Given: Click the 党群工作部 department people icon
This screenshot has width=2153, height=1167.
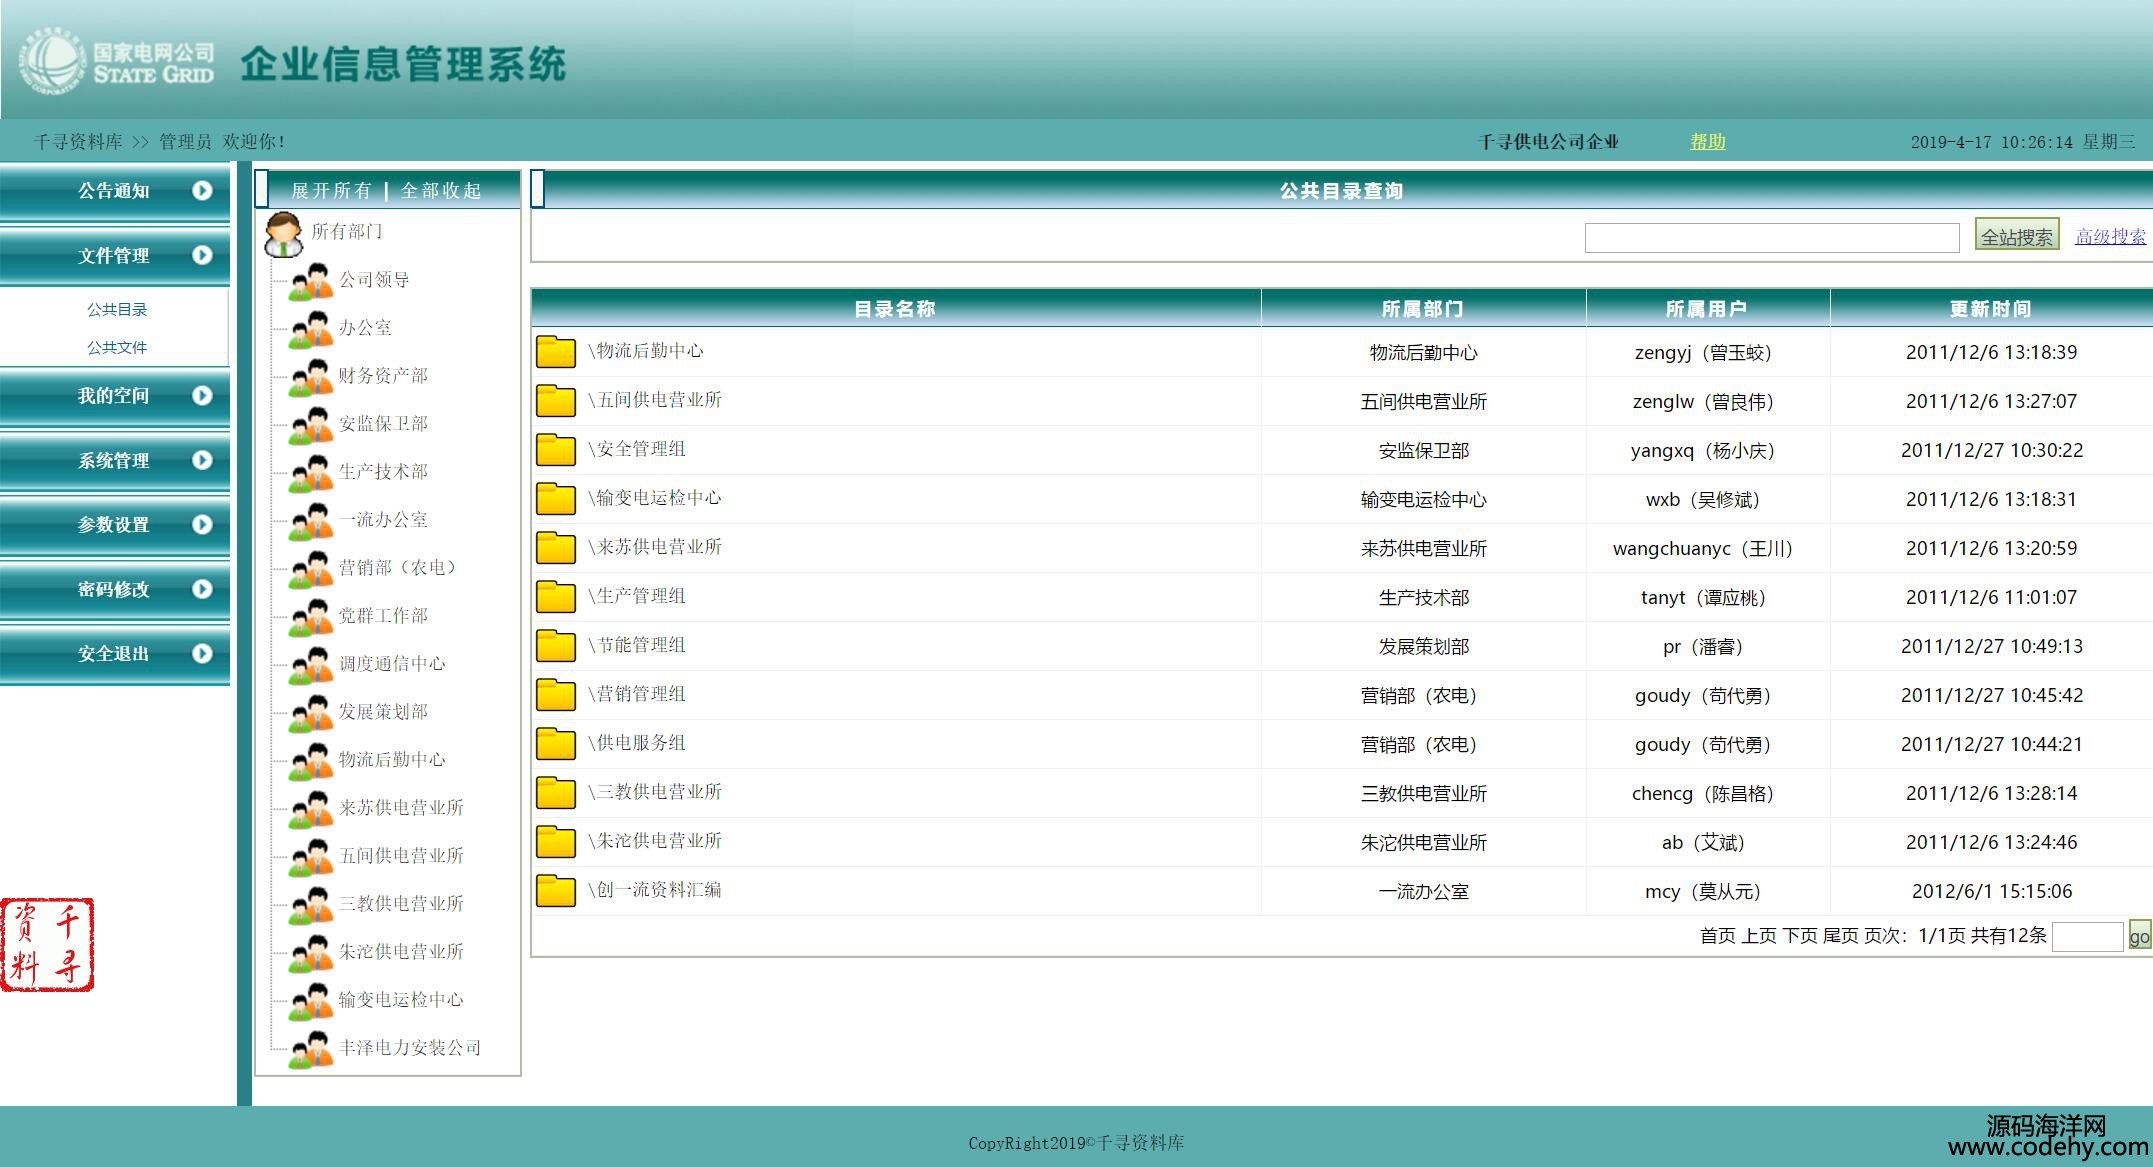Looking at the screenshot, I should (311, 617).
